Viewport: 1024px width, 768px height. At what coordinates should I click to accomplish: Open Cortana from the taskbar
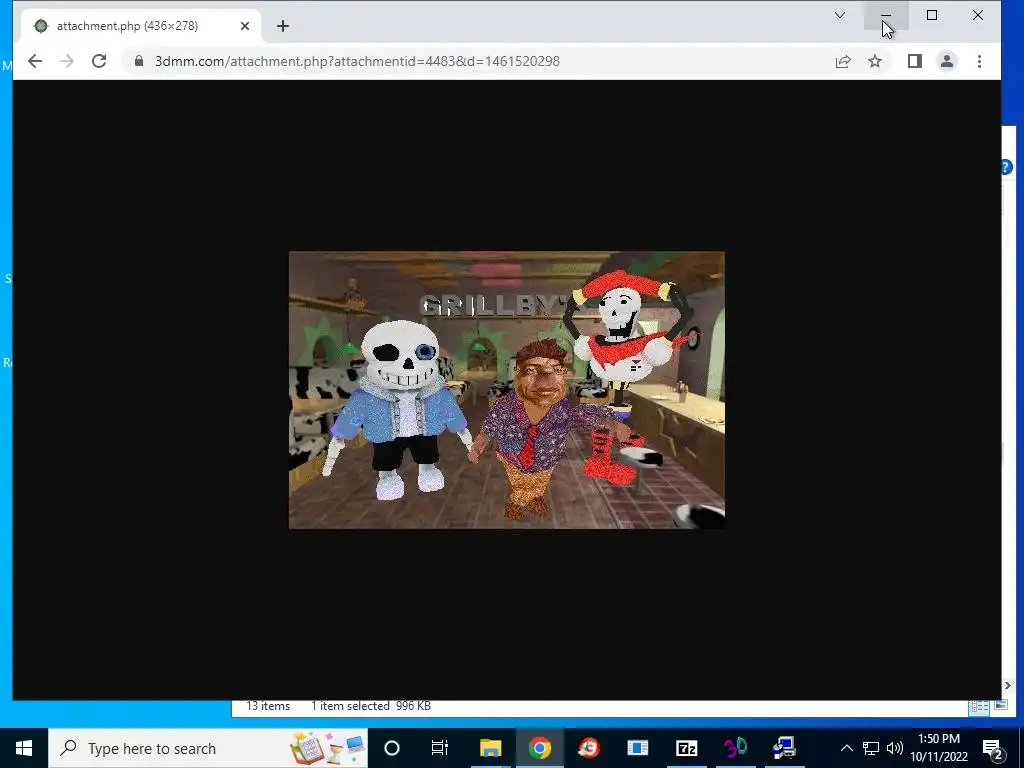point(392,748)
